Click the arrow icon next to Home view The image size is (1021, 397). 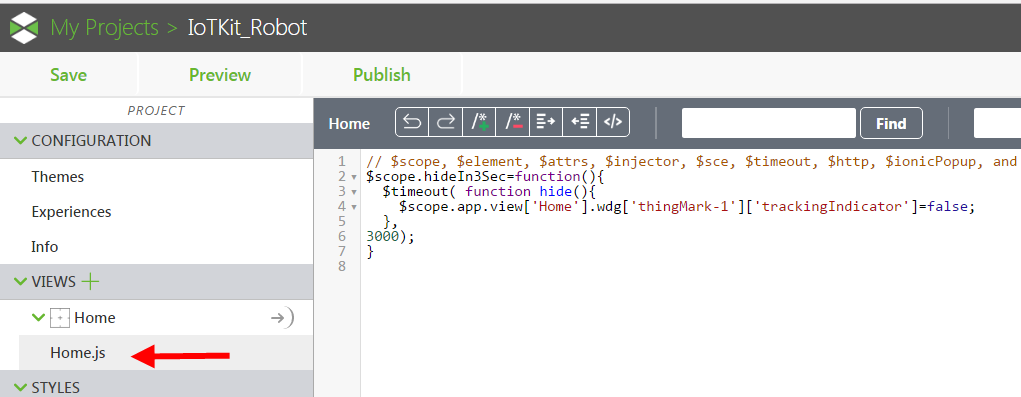(x=282, y=318)
